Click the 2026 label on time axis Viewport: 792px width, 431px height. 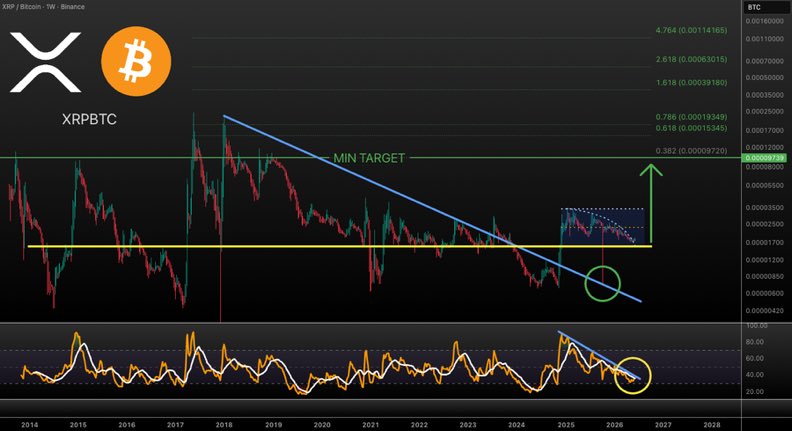point(614,425)
